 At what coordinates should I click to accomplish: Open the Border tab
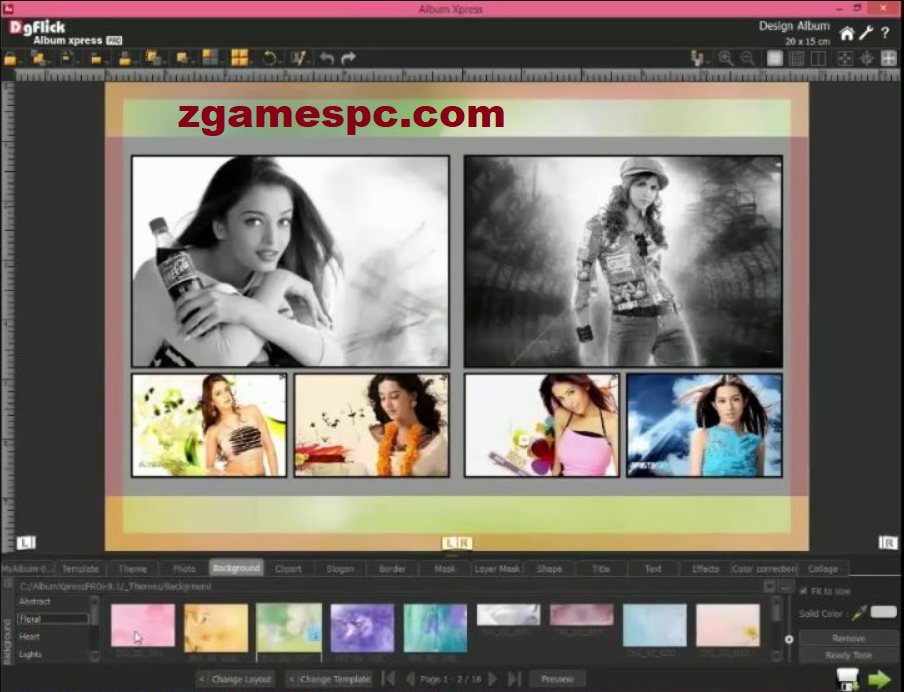392,569
